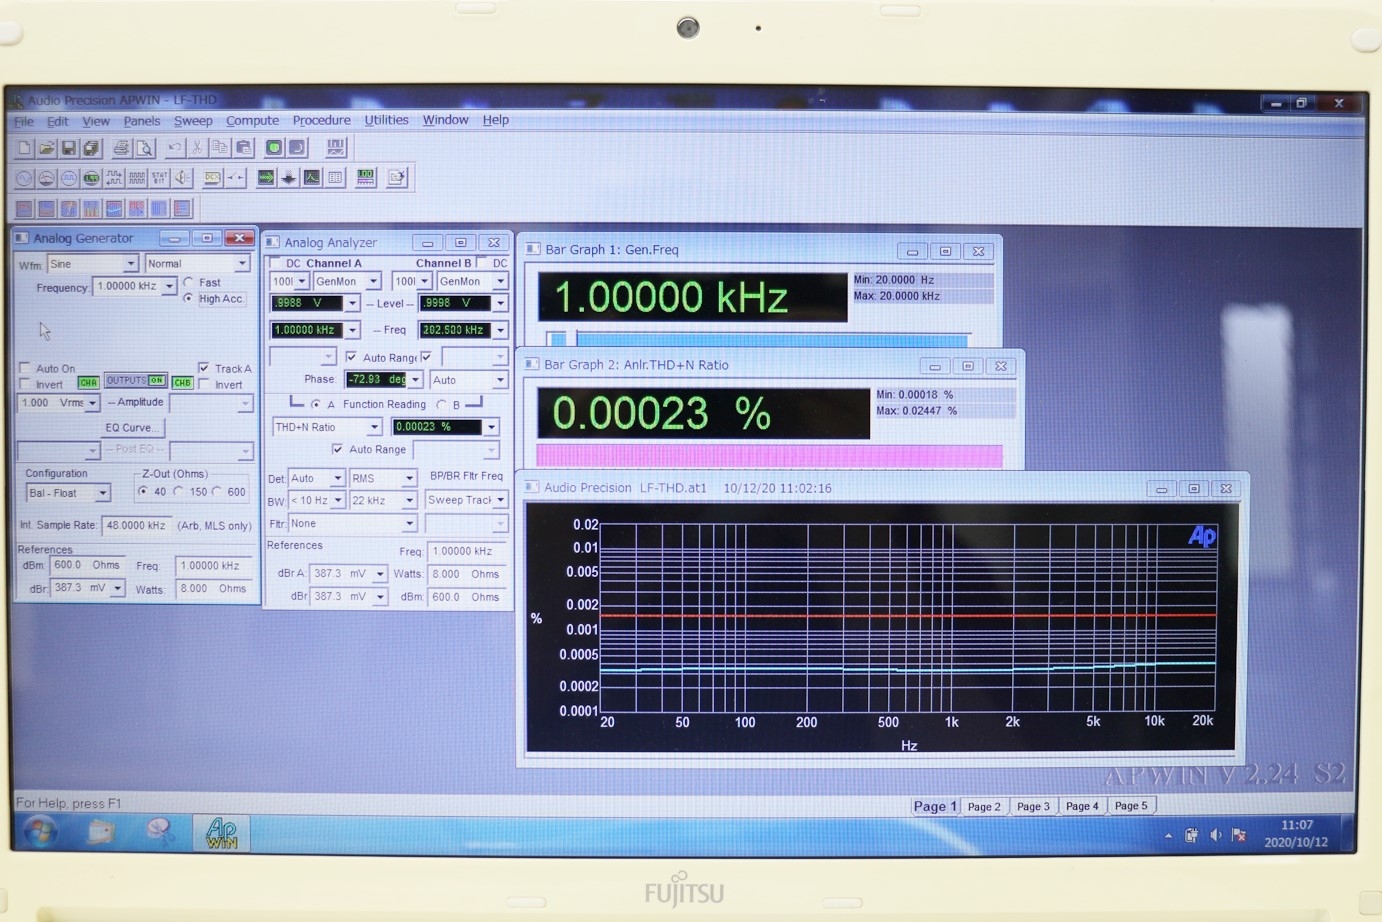
Task: Click the Open file folder icon
Action: (x=46, y=148)
